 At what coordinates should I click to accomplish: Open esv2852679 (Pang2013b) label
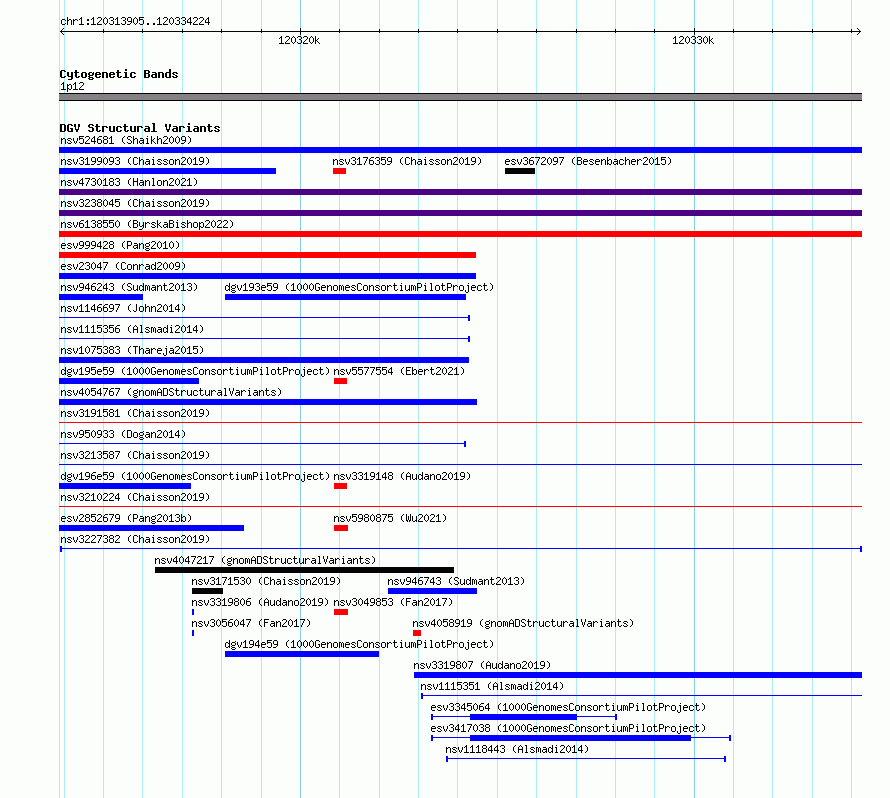point(126,518)
